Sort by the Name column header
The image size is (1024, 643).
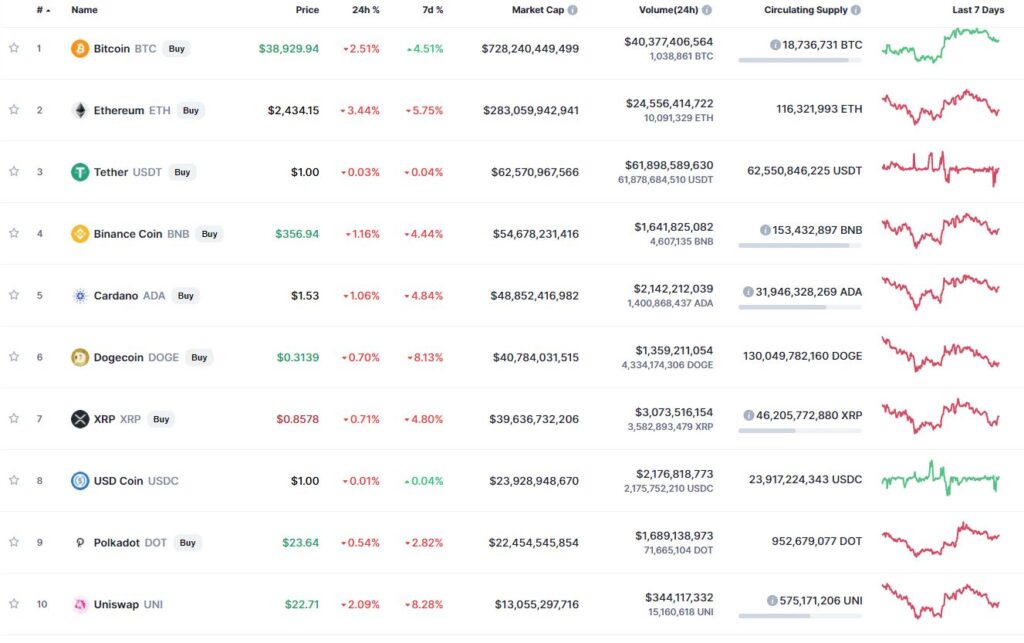pos(84,10)
